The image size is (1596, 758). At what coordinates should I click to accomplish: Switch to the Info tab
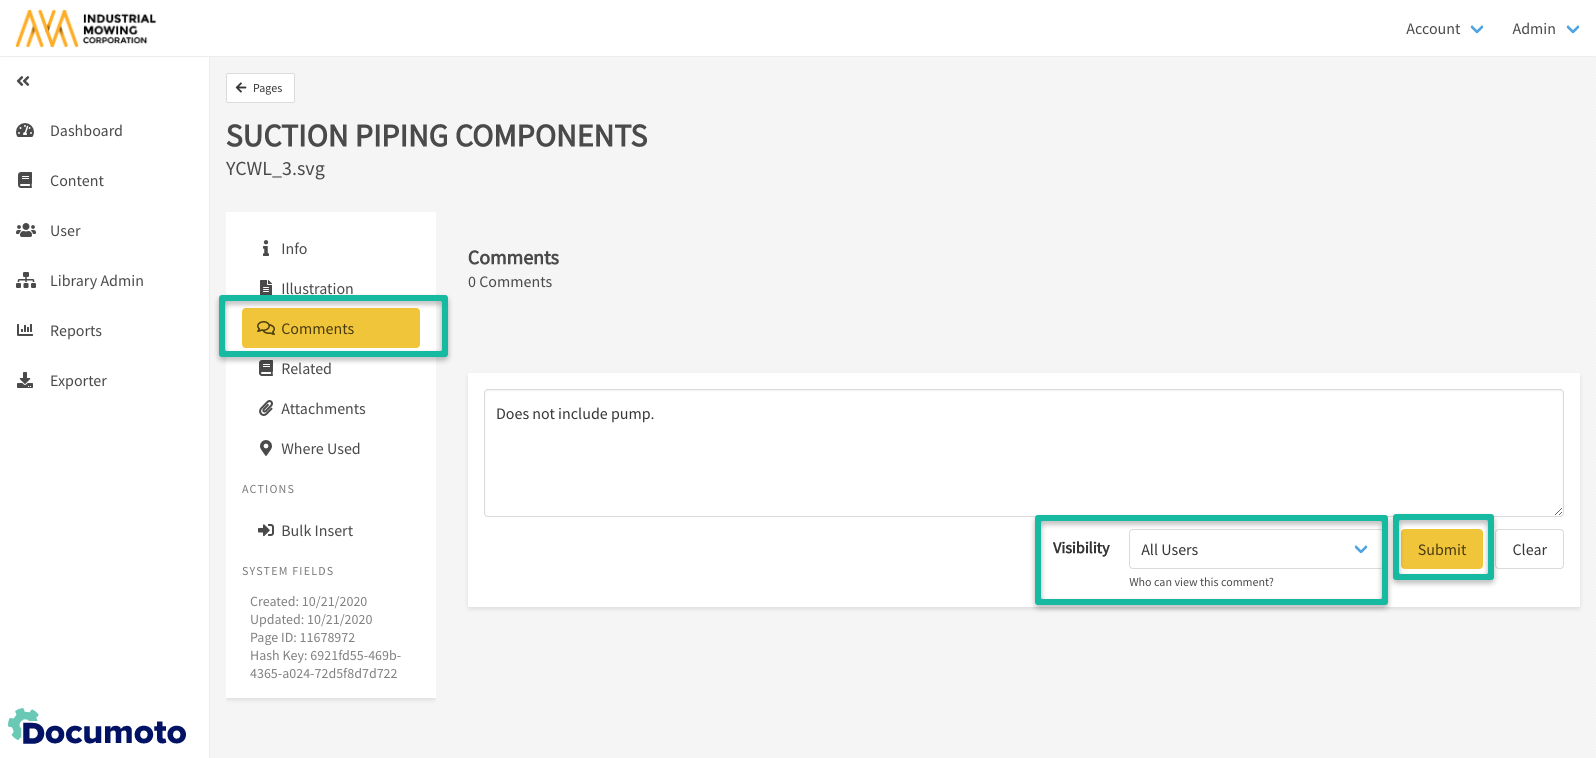(293, 249)
